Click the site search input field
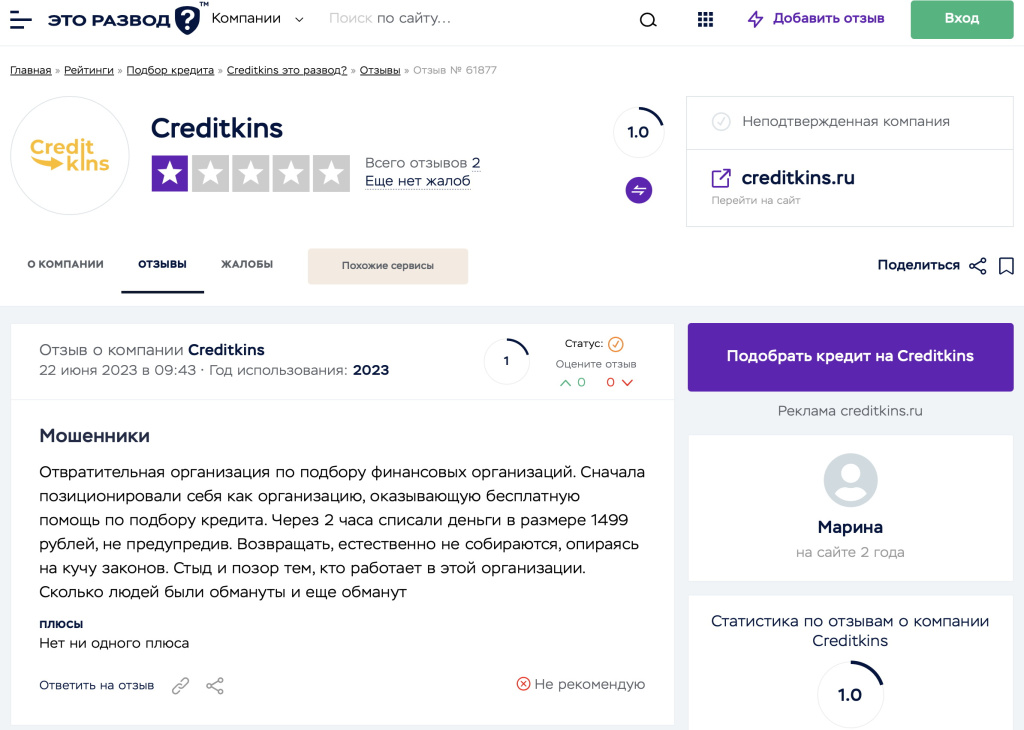Image resolution: width=1024 pixels, height=730 pixels. 470,19
